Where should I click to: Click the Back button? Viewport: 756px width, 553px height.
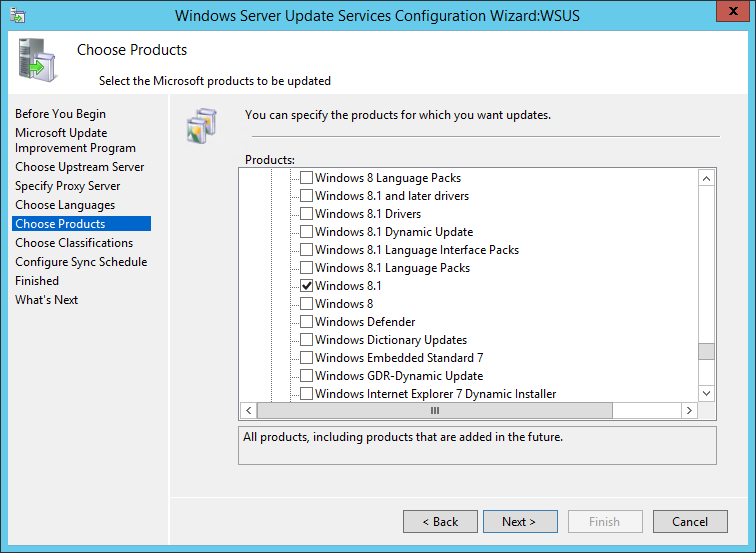(x=440, y=522)
